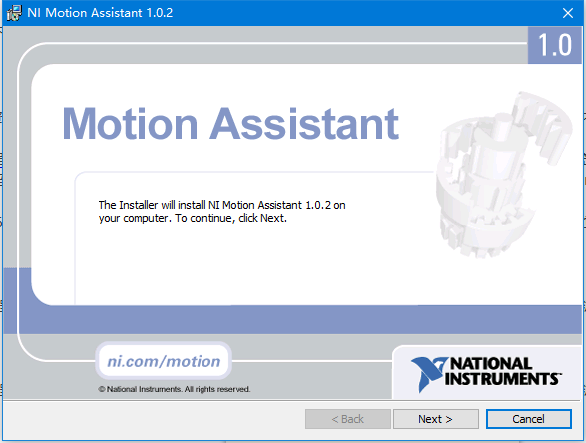Click the word Assistant in the heading
586x443 pixels.
coord(304,124)
